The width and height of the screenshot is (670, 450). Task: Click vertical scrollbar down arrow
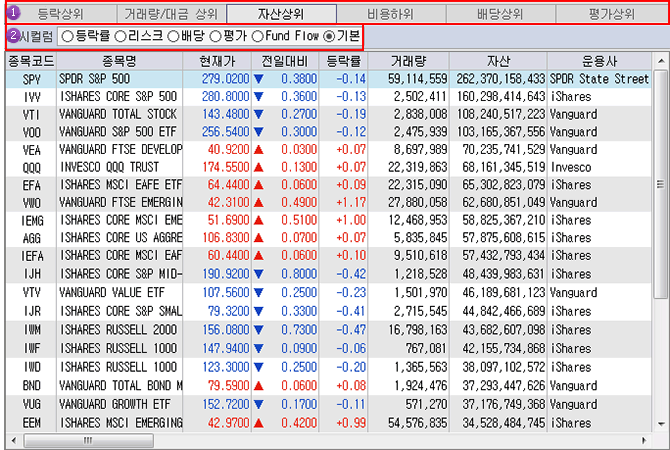point(661,424)
